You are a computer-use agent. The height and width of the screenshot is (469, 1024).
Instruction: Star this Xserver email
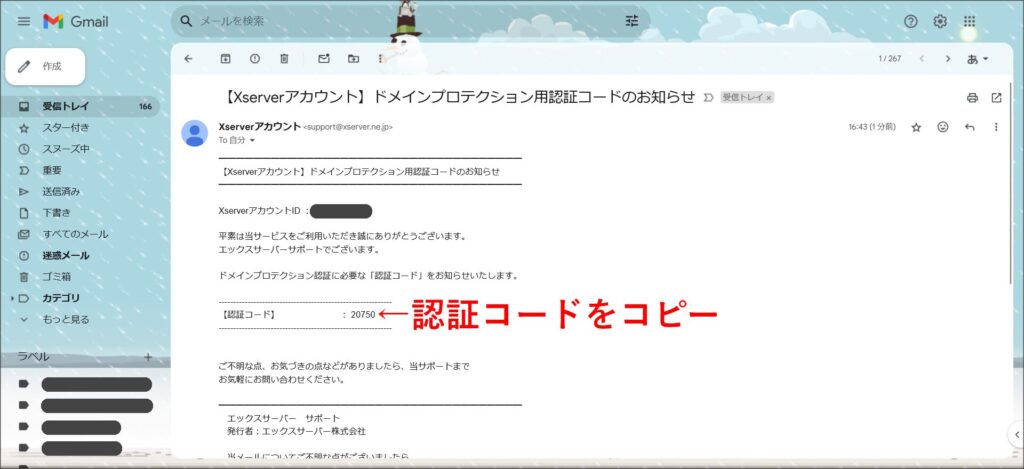[x=916, y=127]
